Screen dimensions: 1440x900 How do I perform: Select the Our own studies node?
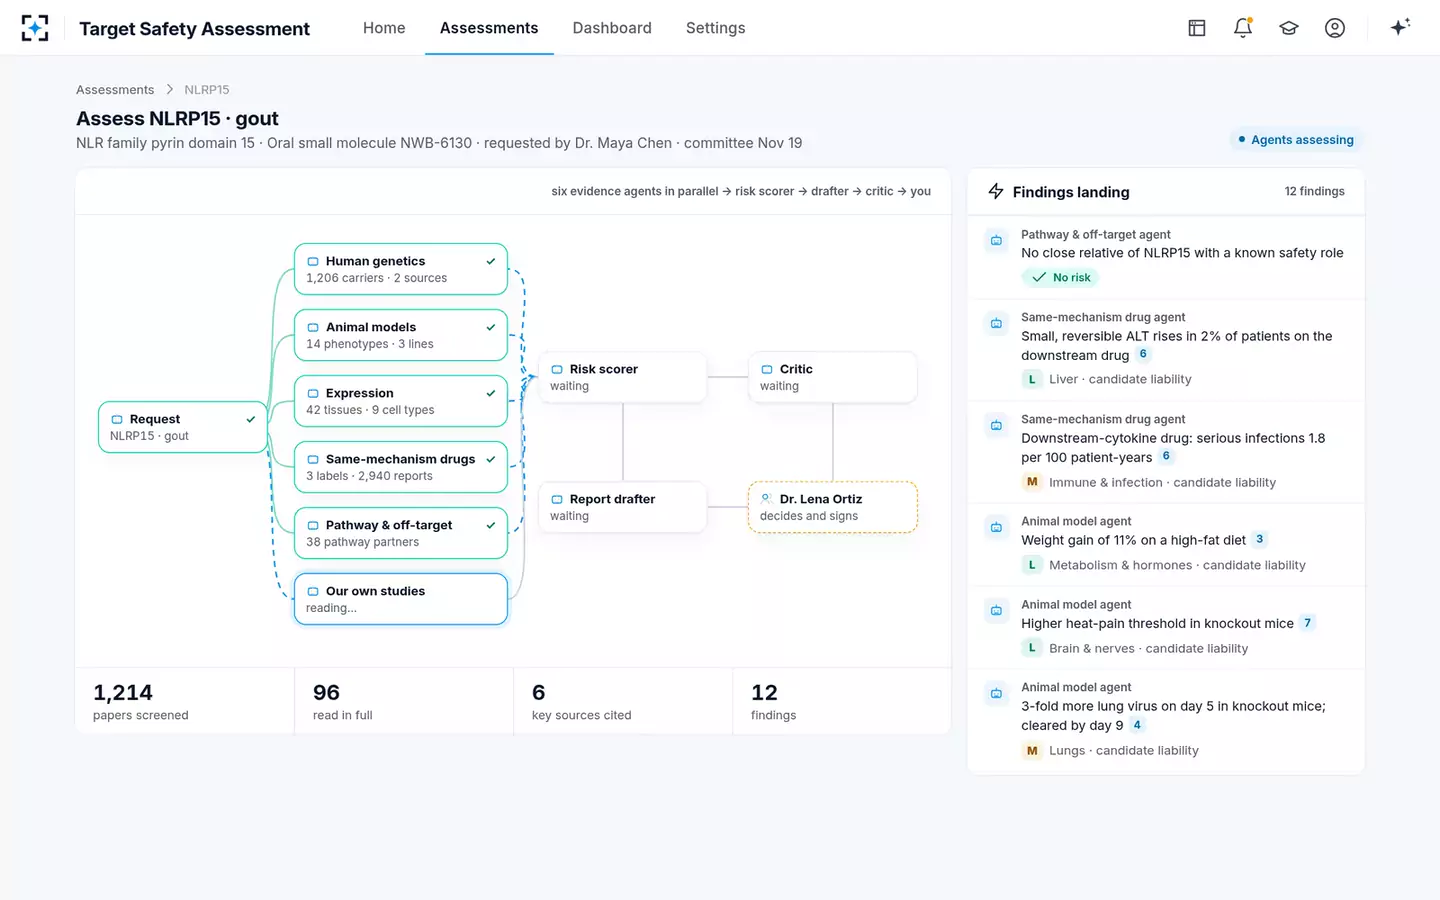pos(401,599)
